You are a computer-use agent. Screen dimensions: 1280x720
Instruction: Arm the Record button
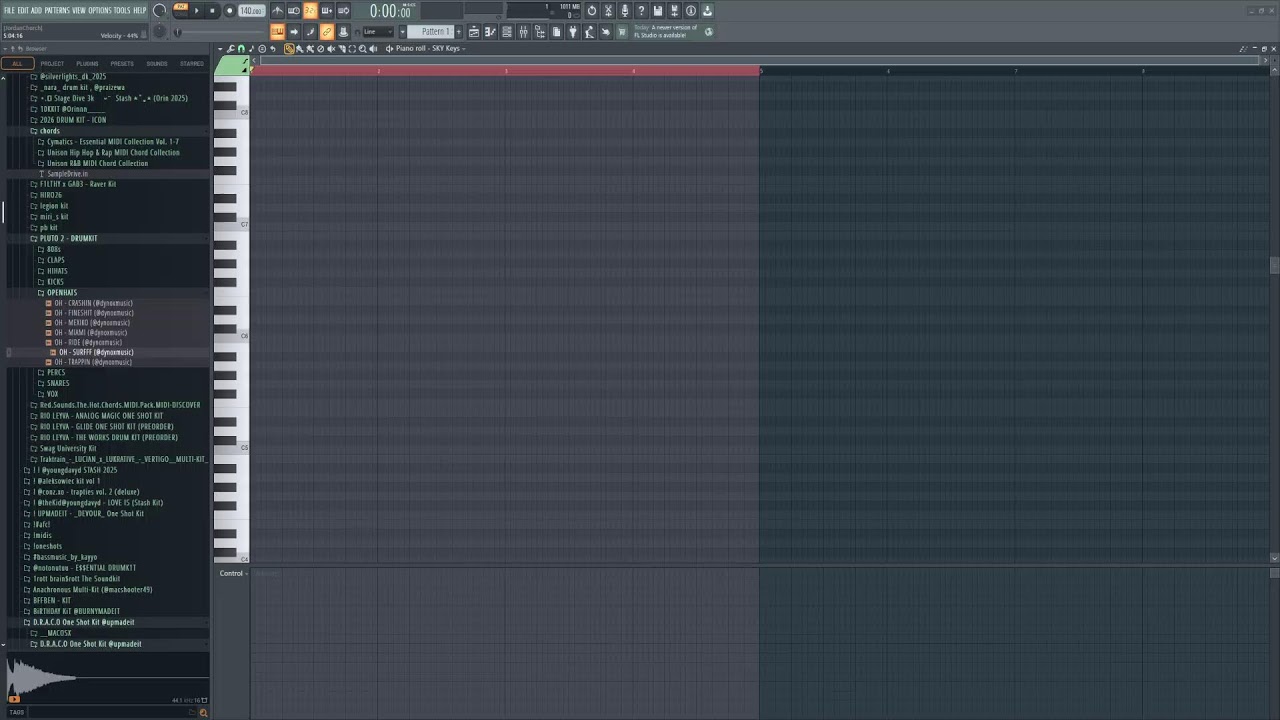229,11
